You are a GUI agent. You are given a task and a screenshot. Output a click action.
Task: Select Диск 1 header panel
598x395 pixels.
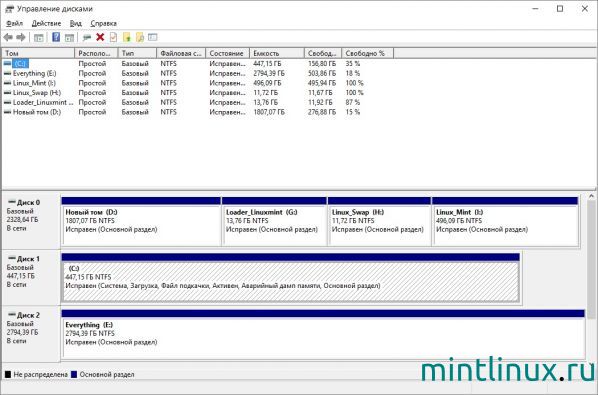pyautogui.click(x=31, y=278)
